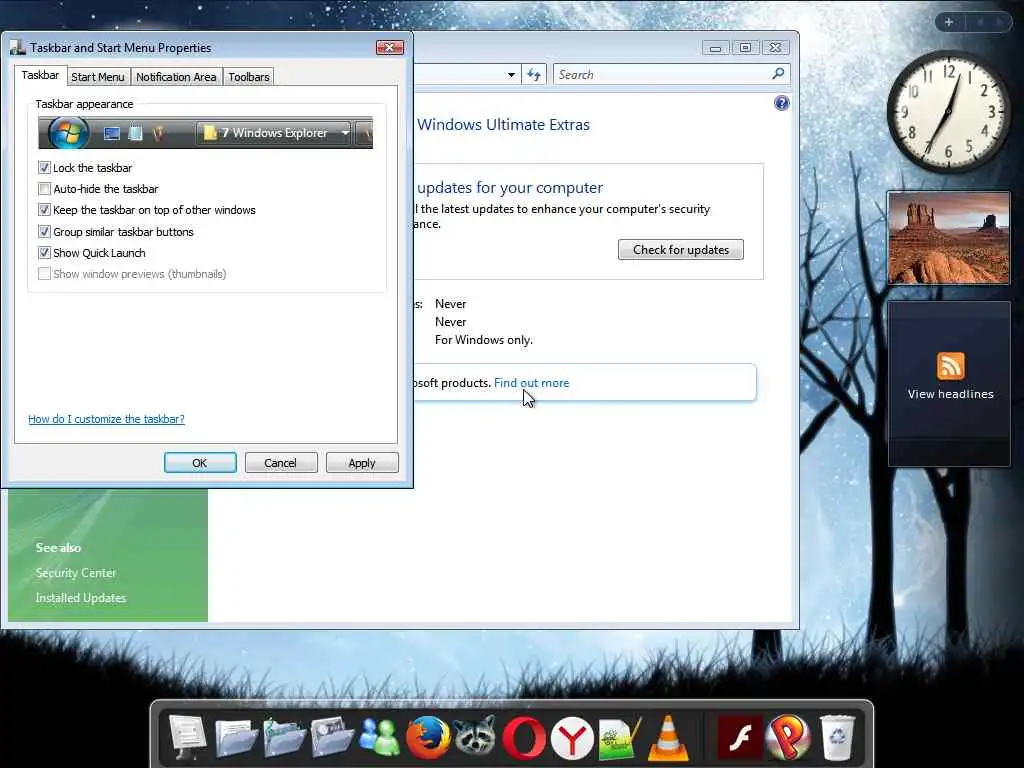Image resolution: width=1024 pixels, height=768 pixels.
Task: Switch to the Start Menu tab
Action: [97, 77]
